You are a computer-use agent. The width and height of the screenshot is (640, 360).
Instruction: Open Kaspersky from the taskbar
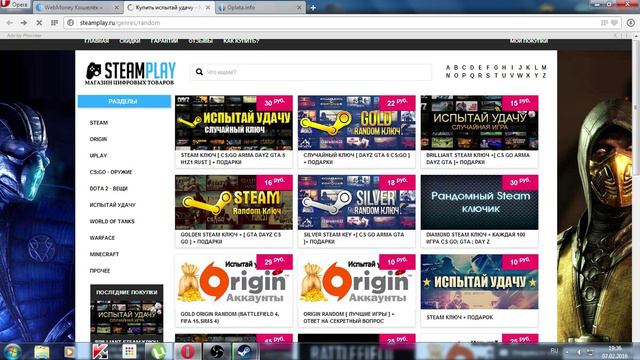100,351
